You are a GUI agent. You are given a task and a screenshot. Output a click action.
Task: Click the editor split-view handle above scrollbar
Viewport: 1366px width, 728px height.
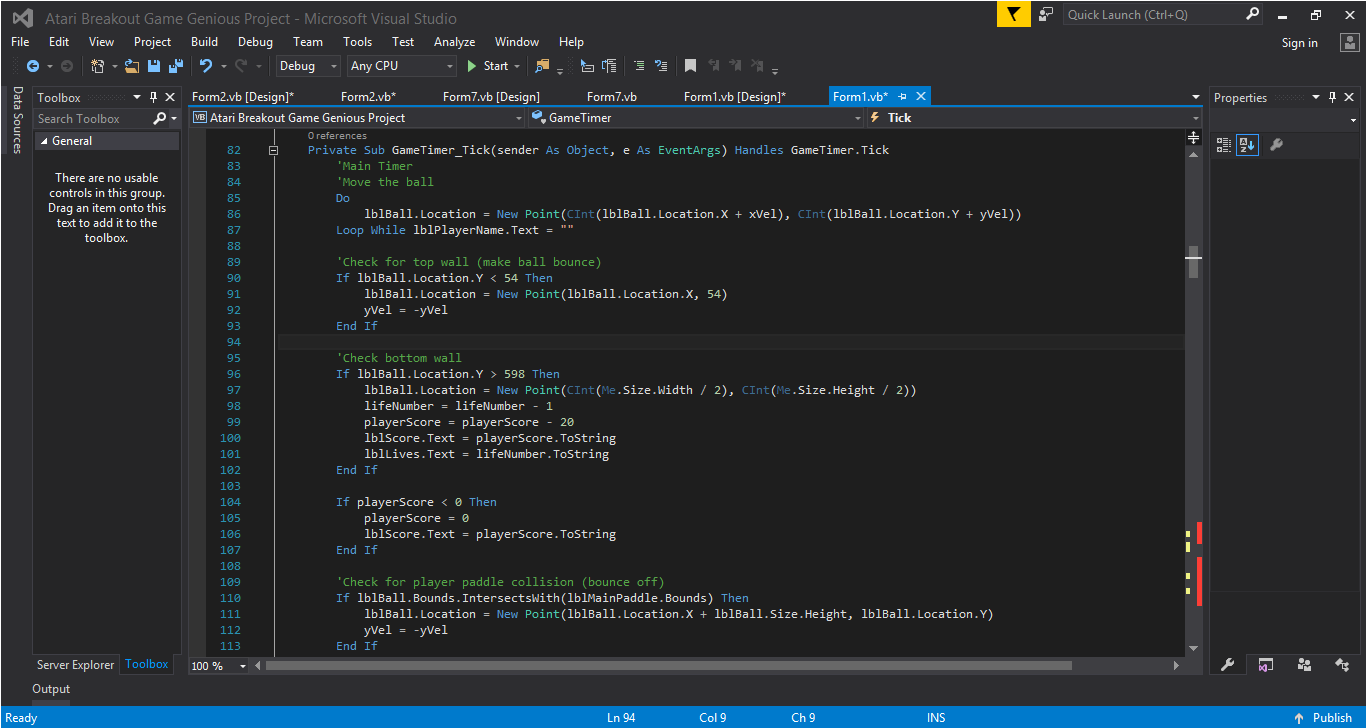pos(1194,137)
